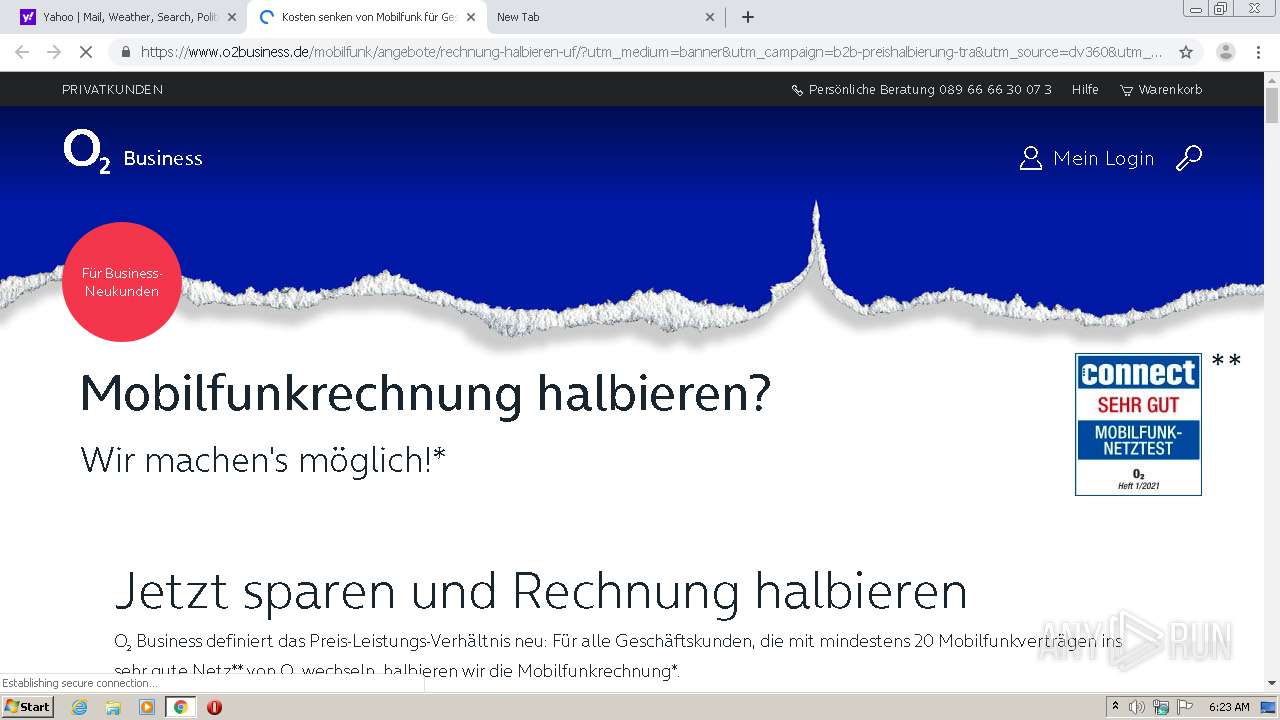Click the heading Mobilfunkrechnung halbieren?
Image resolution: width=1280 pixels, height=720 pixels.
click(426, 394)
